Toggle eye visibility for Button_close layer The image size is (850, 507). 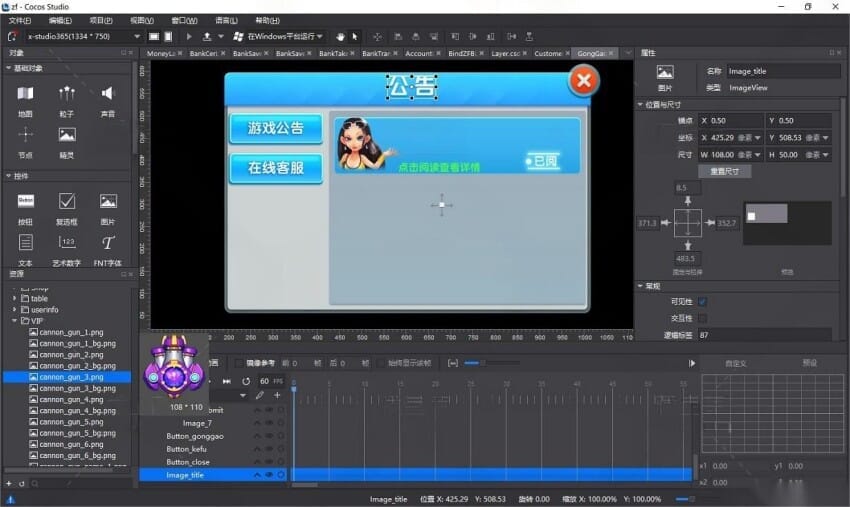tap(268, 462)
